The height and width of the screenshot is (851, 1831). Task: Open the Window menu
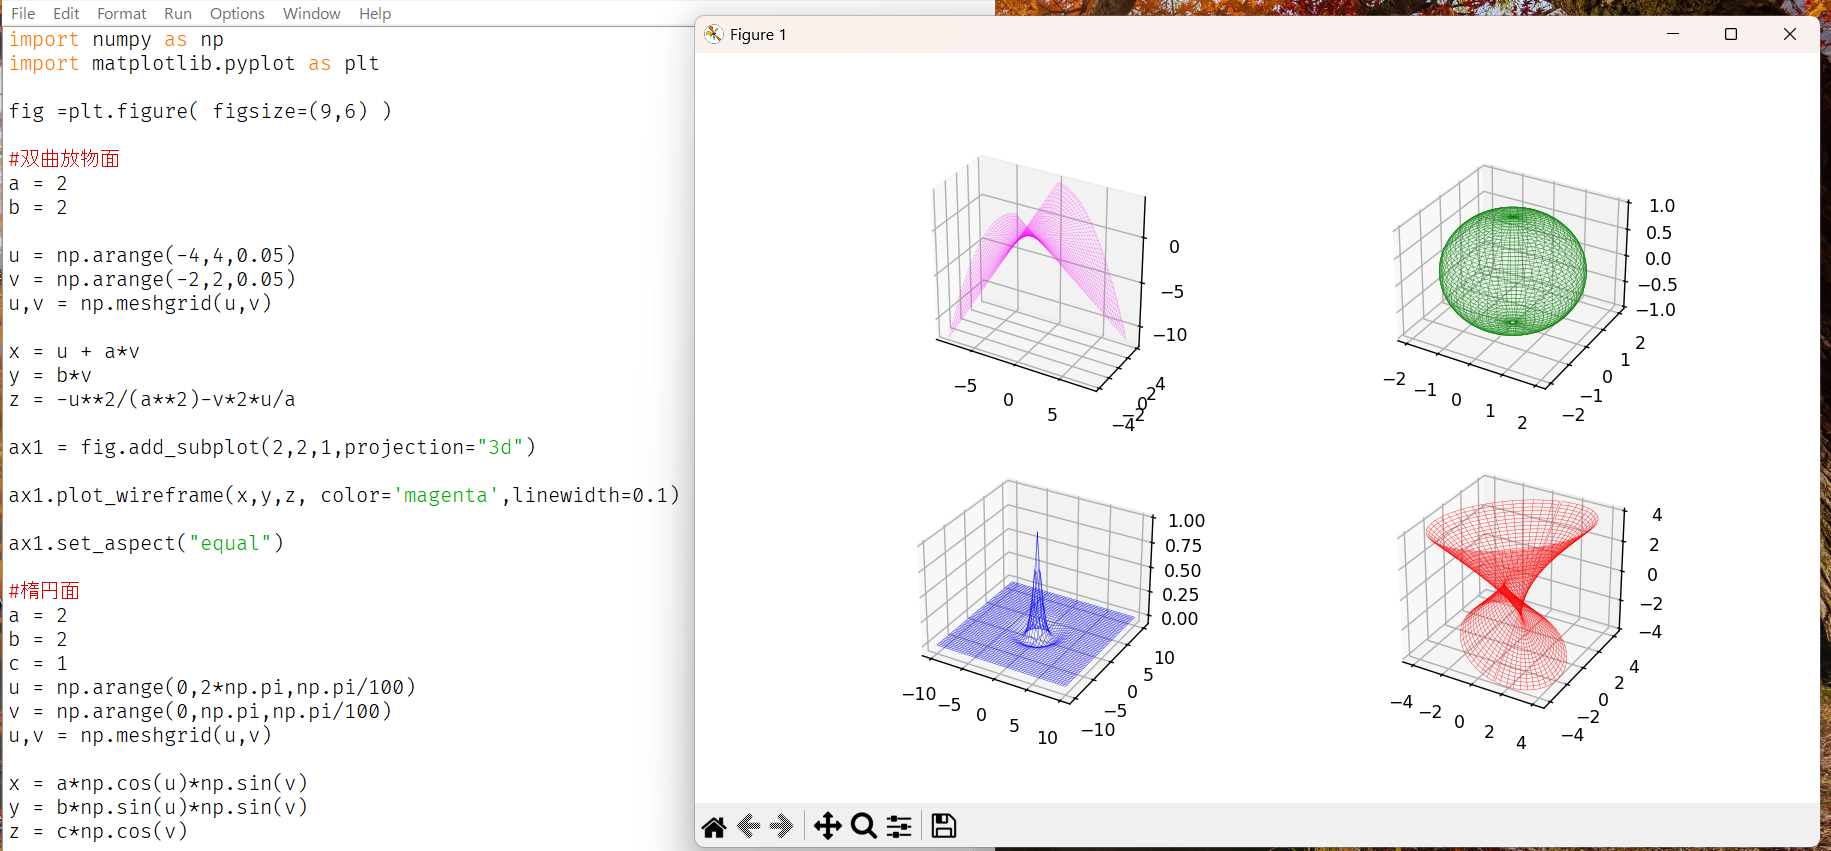312,13
